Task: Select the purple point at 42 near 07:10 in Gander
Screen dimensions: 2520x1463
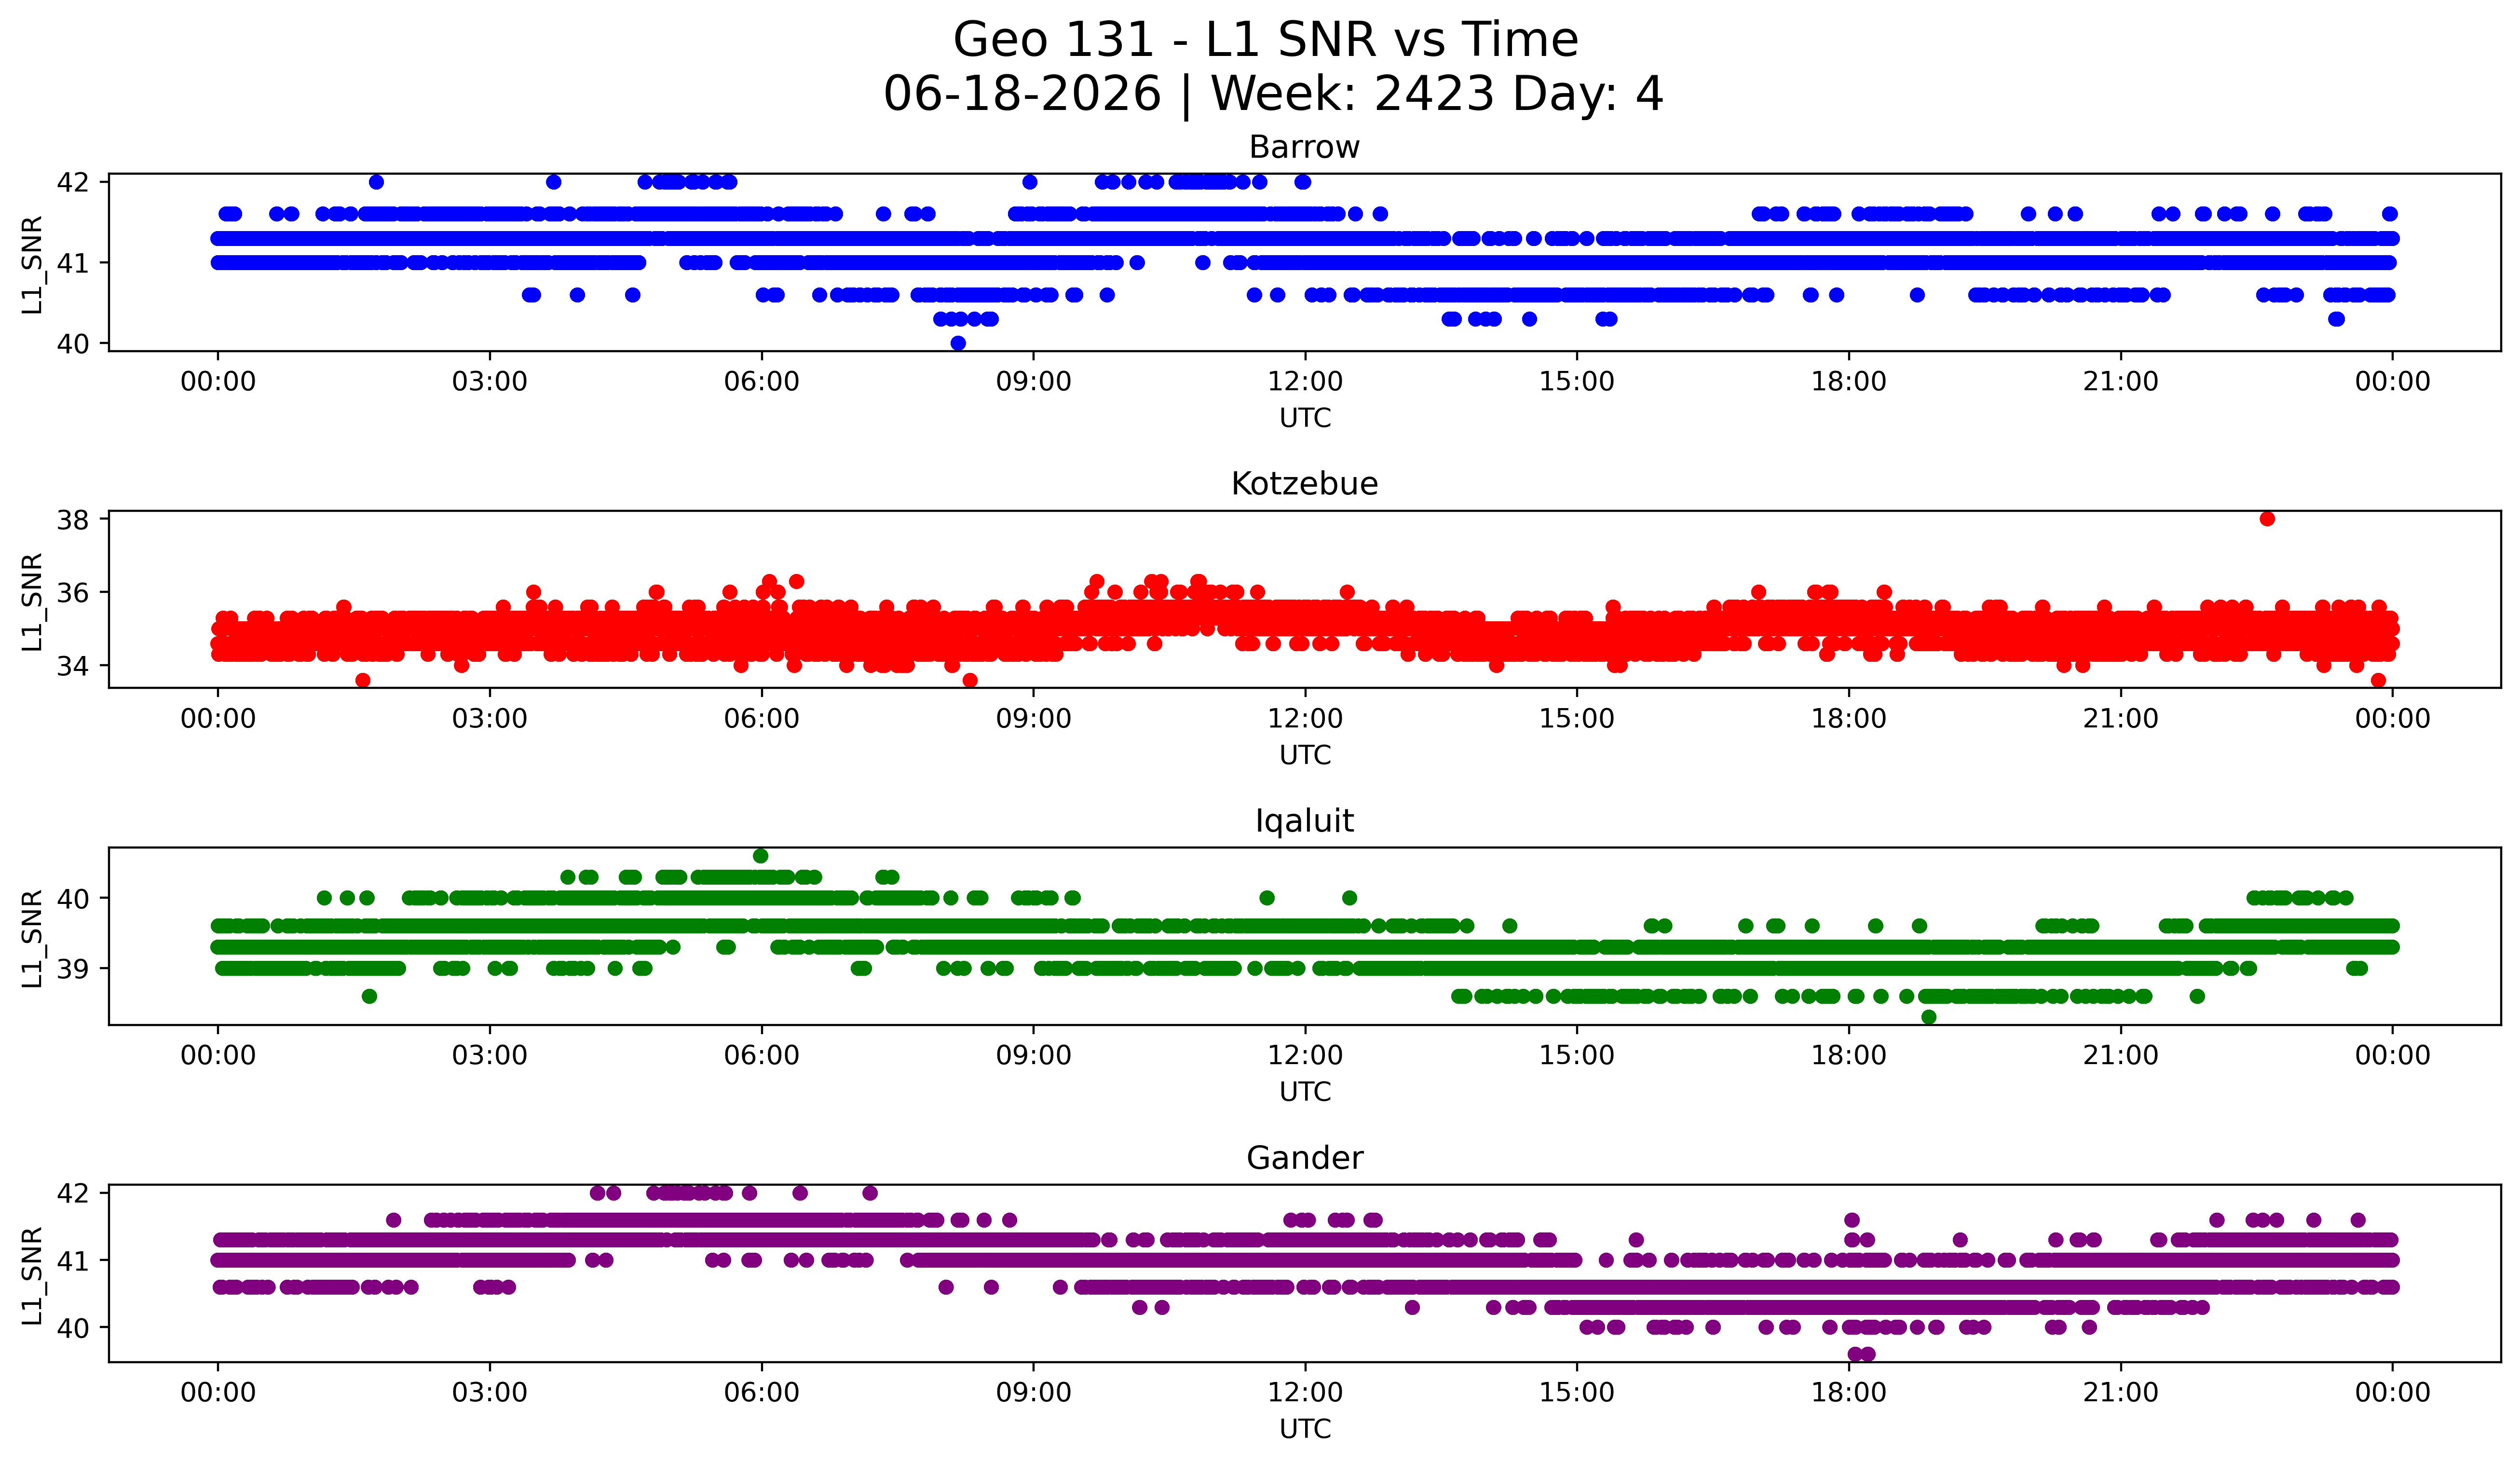Action: coord(870,1193)
